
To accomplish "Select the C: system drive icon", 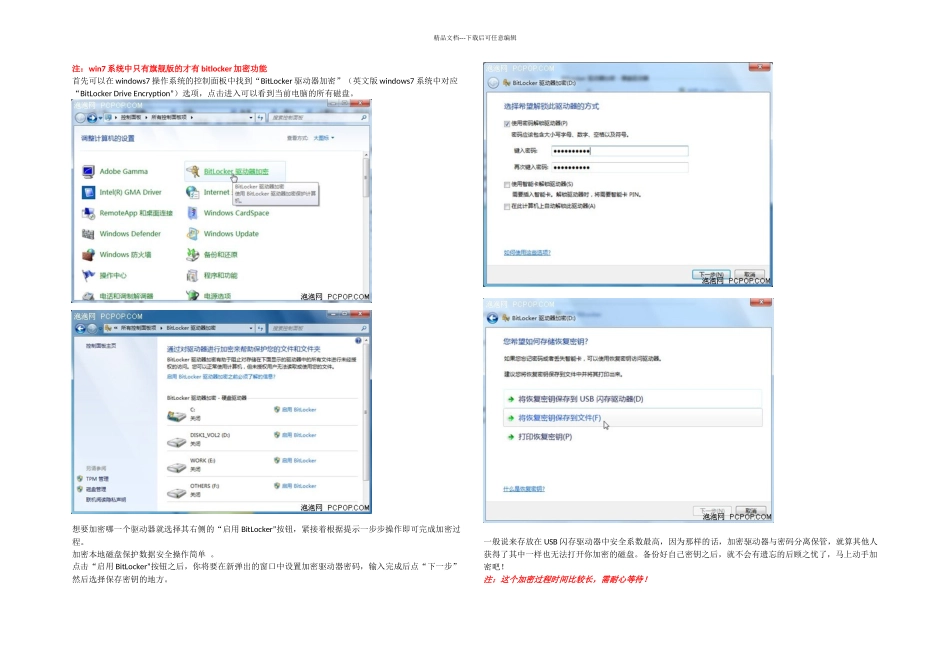I will point(176,416).
